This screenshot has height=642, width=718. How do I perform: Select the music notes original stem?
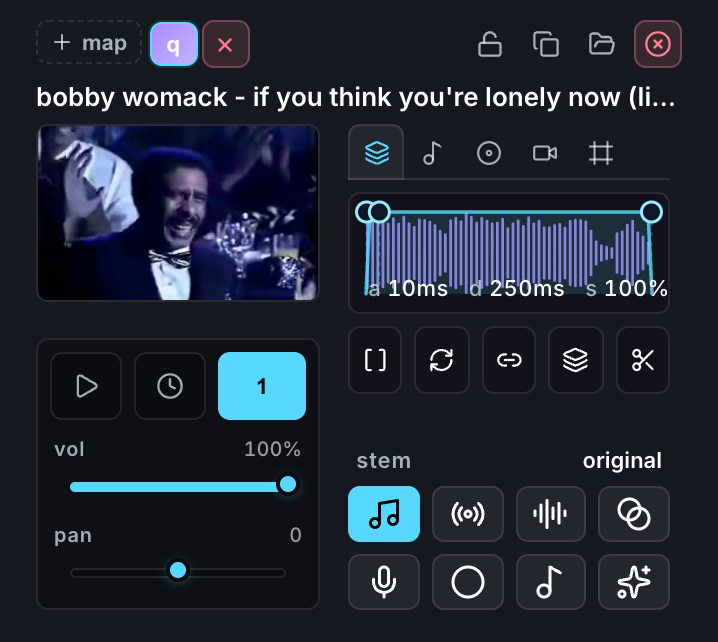(x=384, y=514)
